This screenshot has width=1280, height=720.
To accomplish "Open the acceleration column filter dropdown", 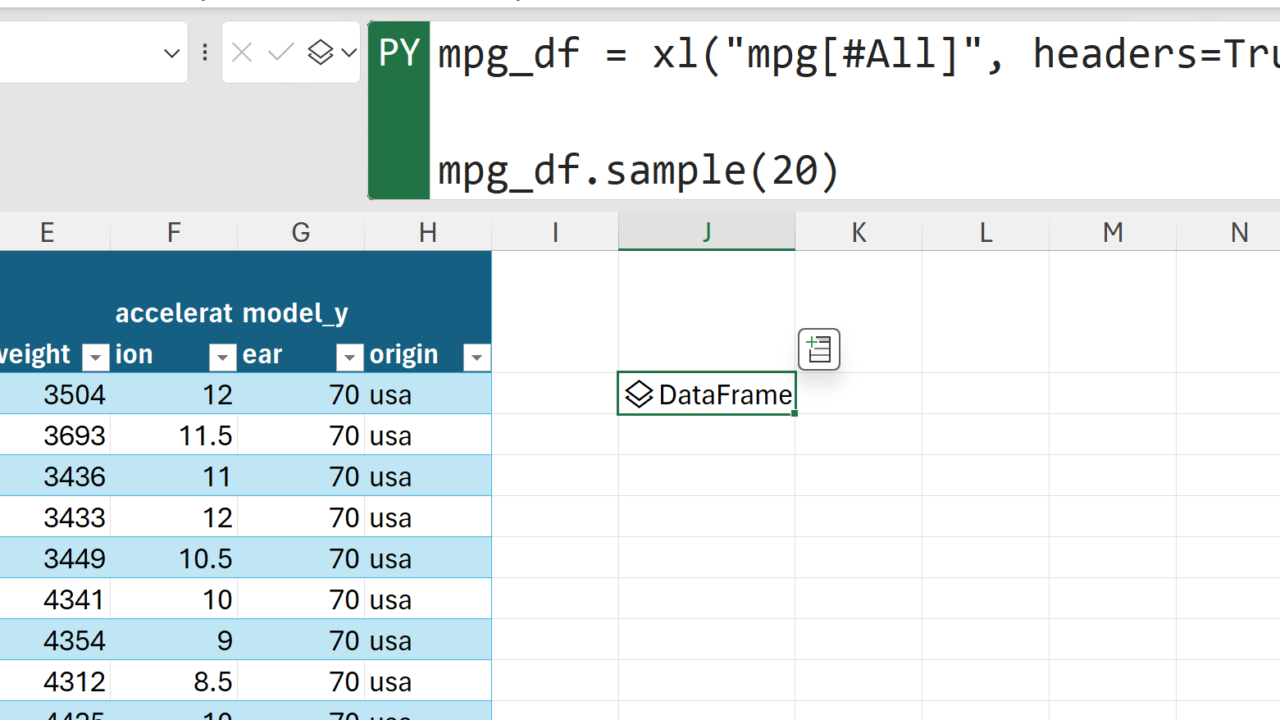I will pos(223,356).
